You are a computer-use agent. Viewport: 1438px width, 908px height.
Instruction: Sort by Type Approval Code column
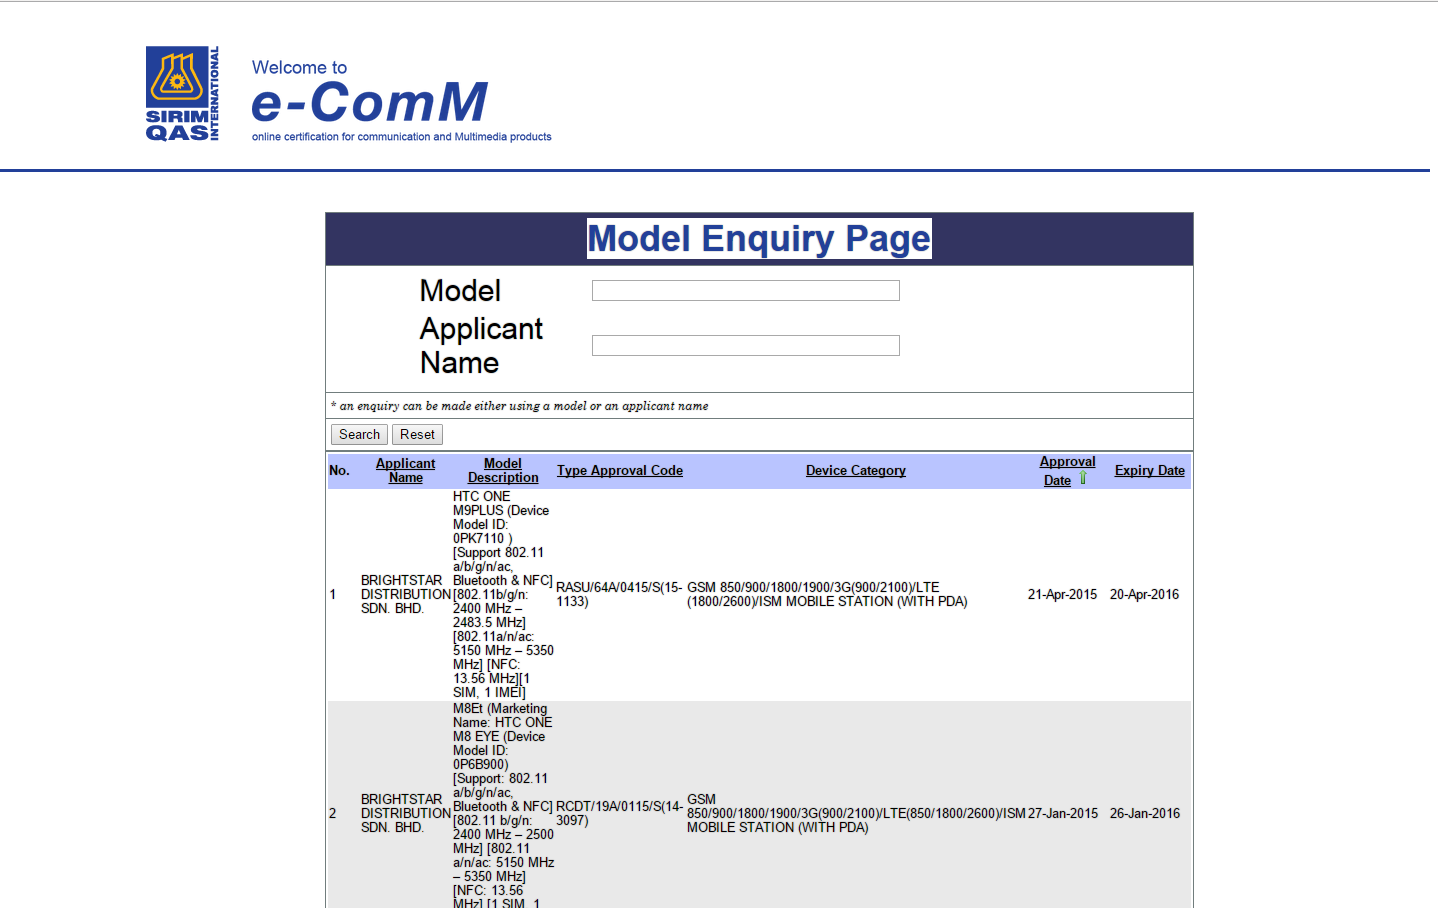tap(620, 471)
